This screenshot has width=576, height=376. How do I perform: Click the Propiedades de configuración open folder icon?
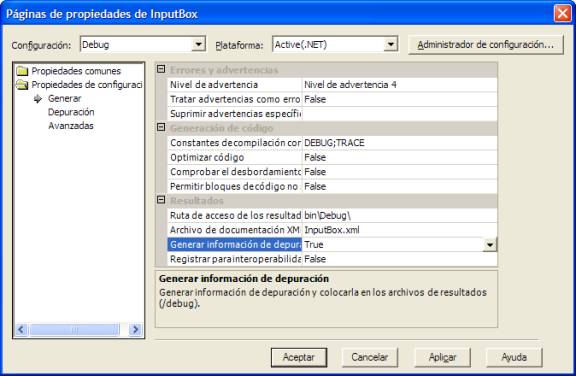(x=22, y=85)
